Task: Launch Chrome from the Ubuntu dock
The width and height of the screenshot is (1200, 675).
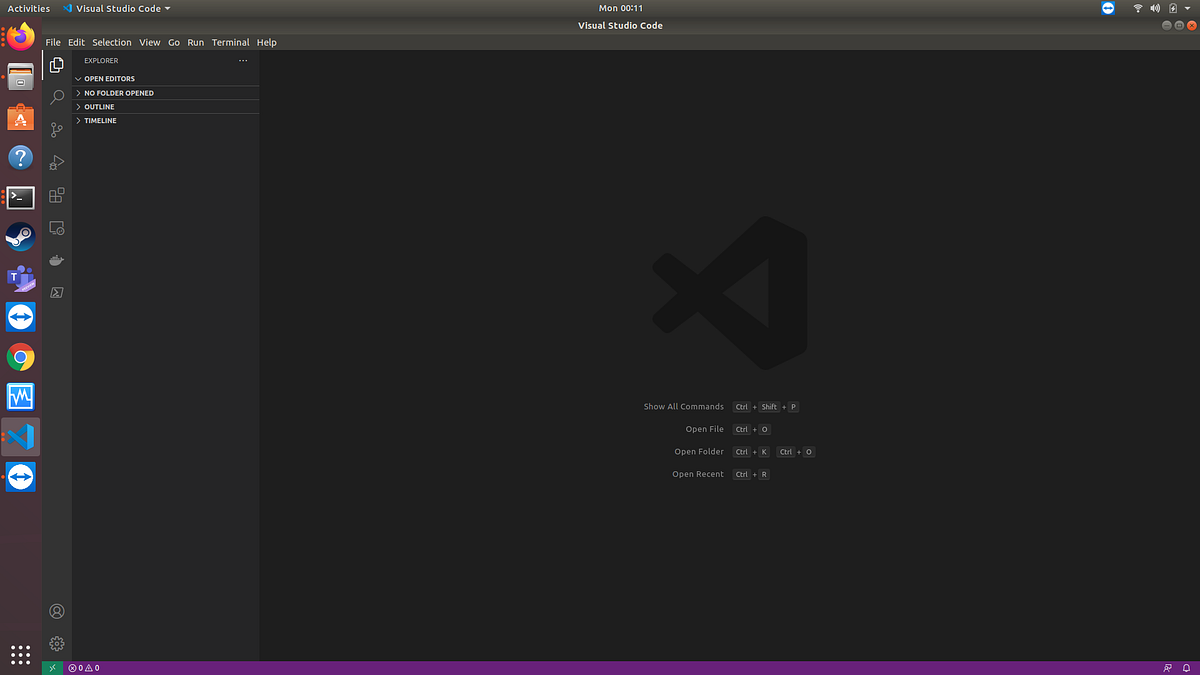Action: pyautogui.click(x=20, y=357)
